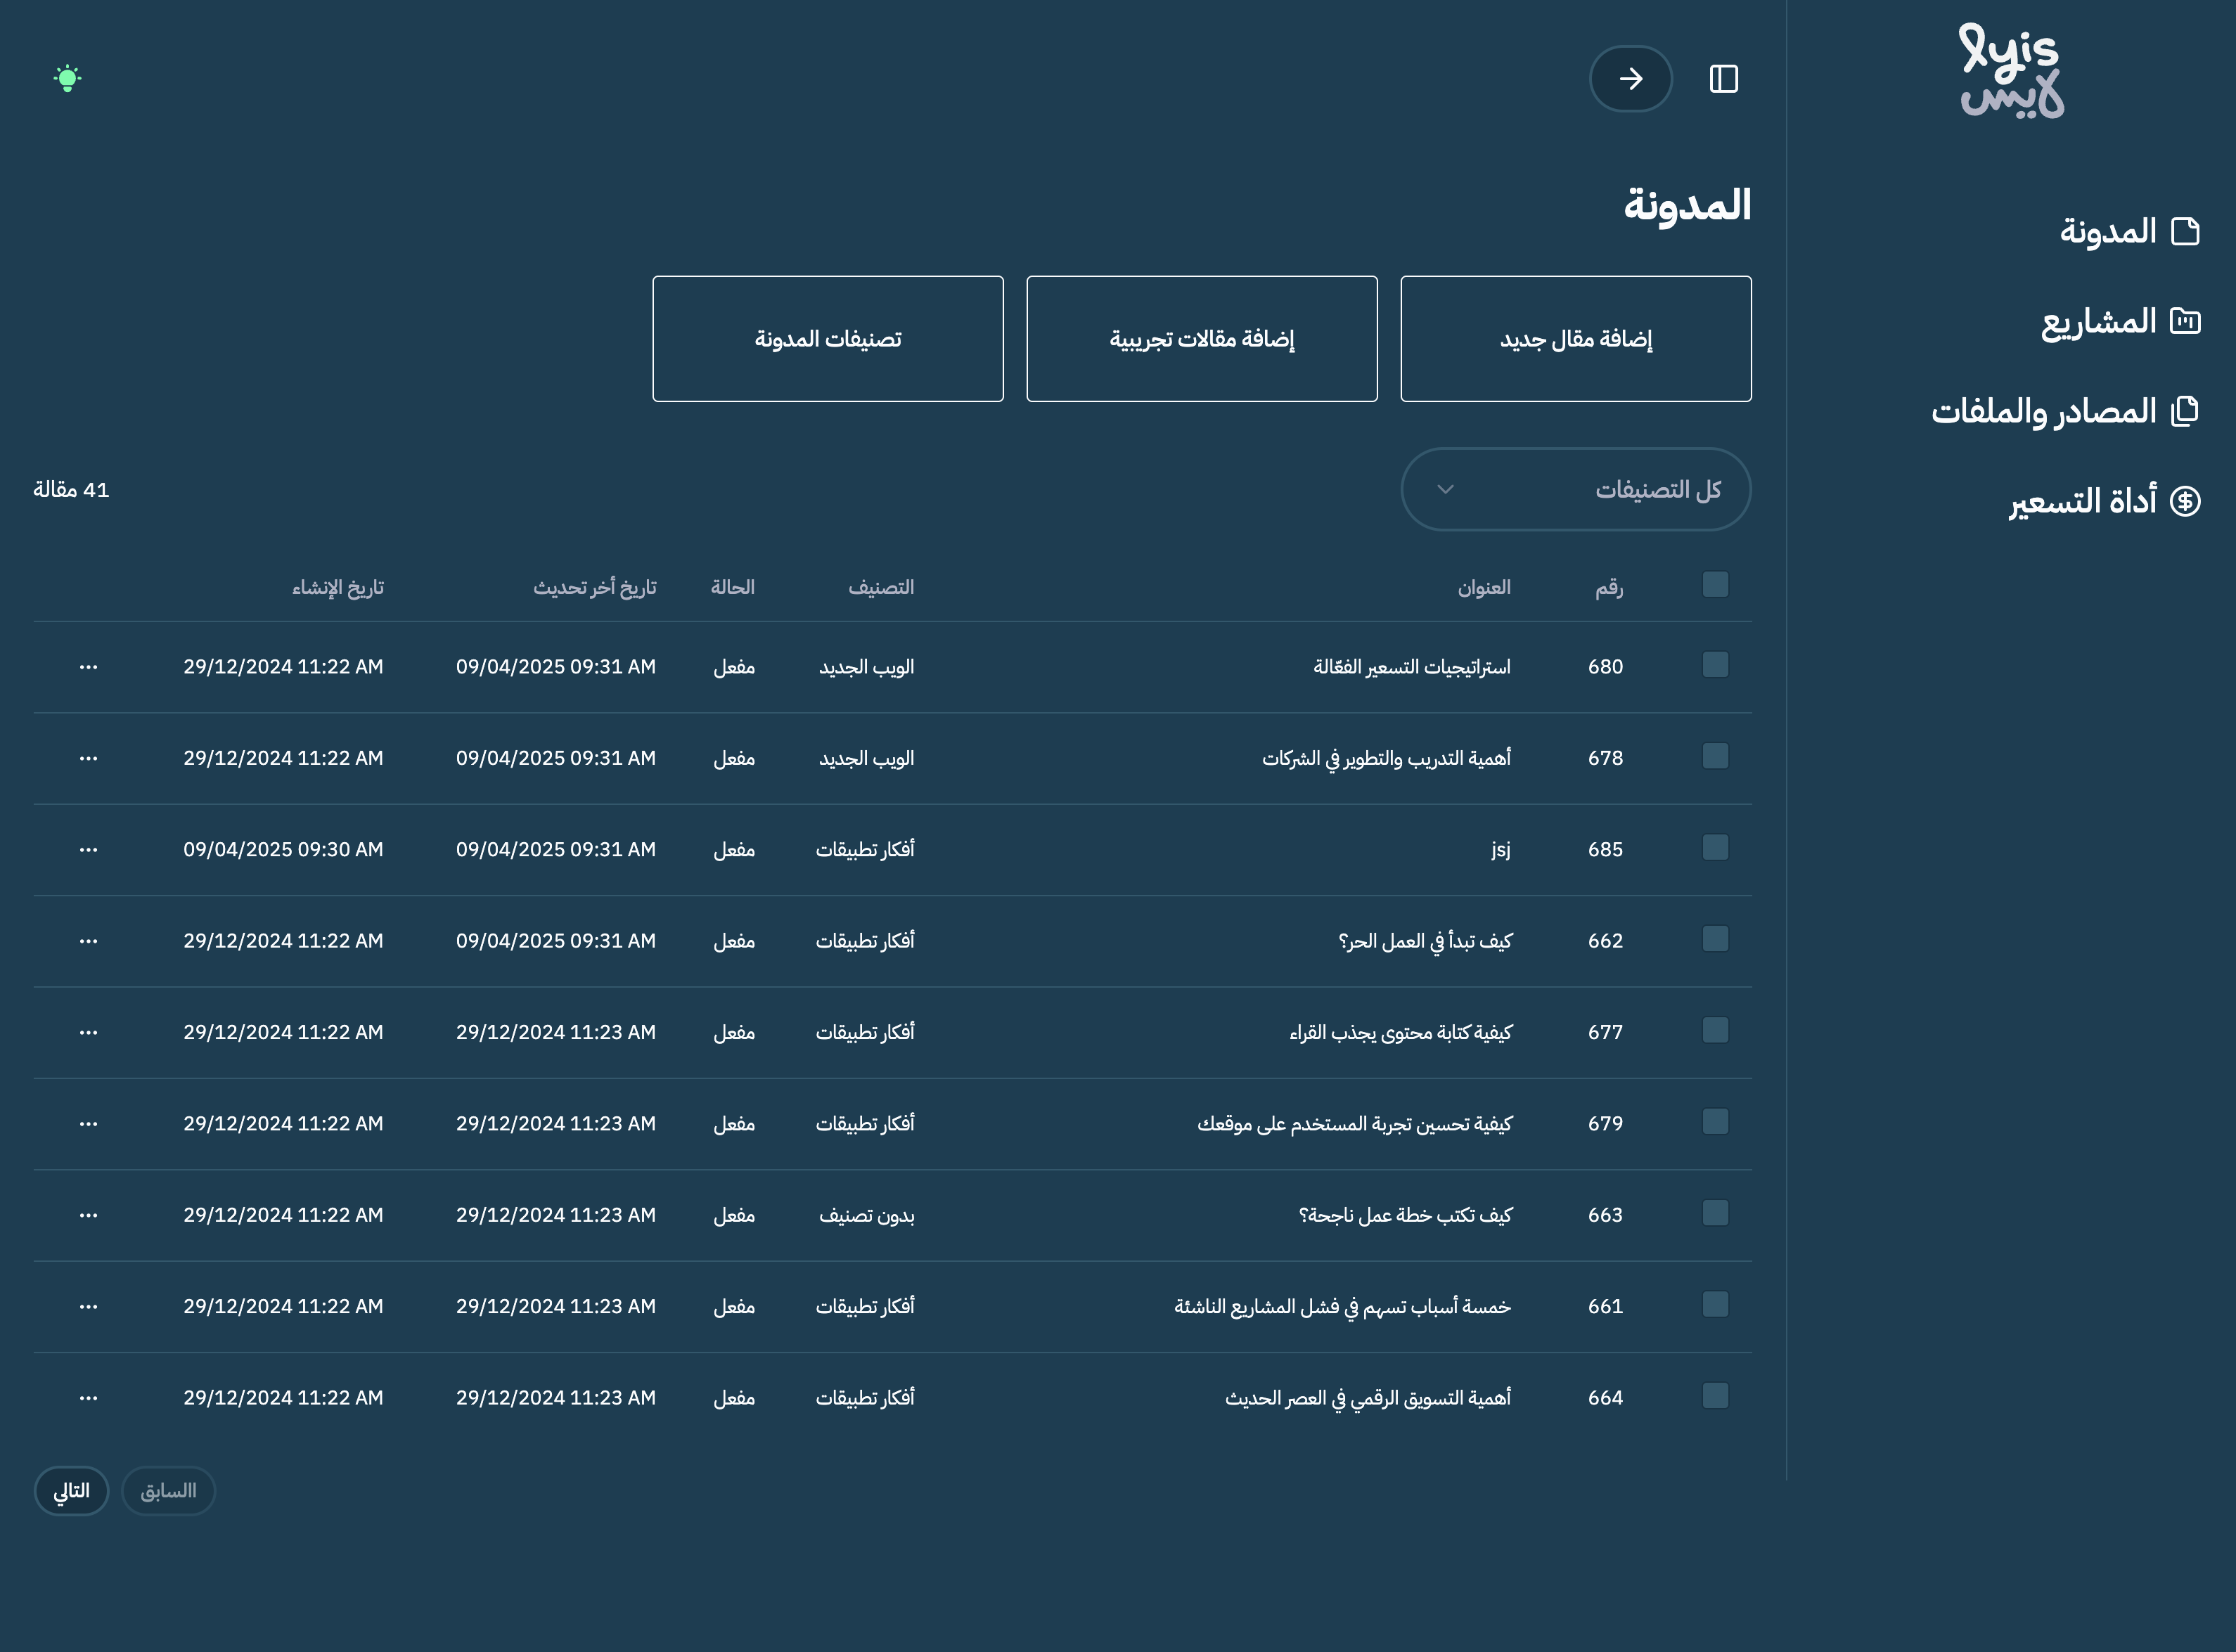Open the كل التصنيفات categories dropdown
The height and width of the screenshot is (1652, 2236).
[x=1575, y=489]
